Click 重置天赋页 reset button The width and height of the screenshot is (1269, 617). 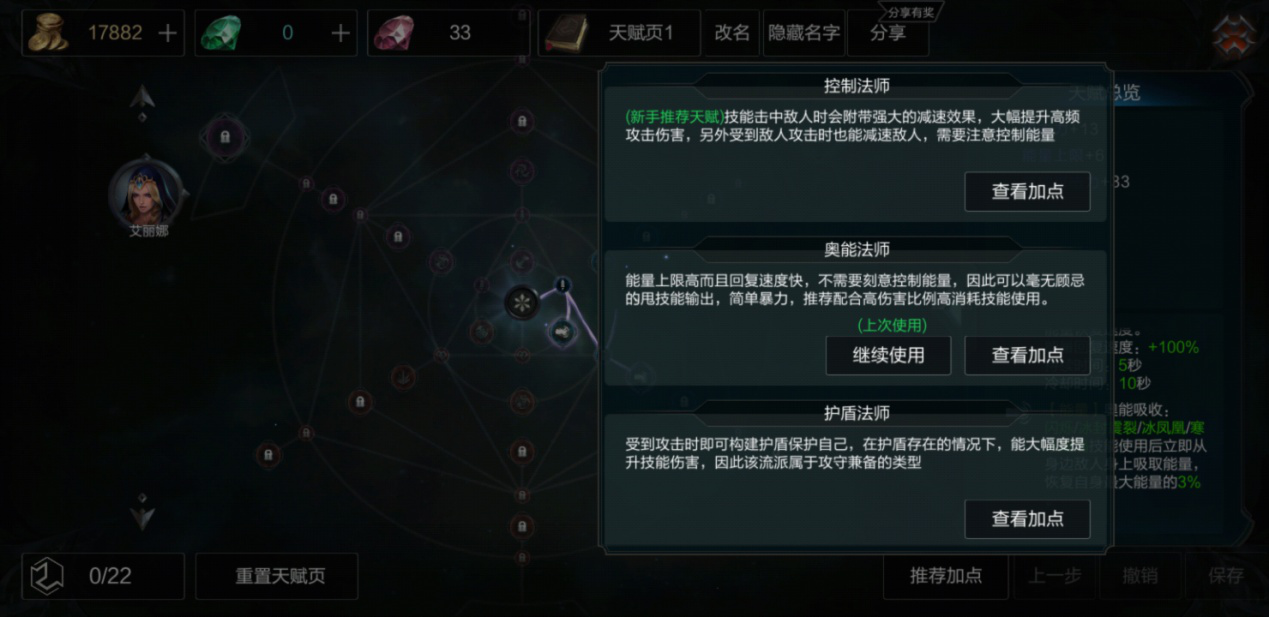277,576
